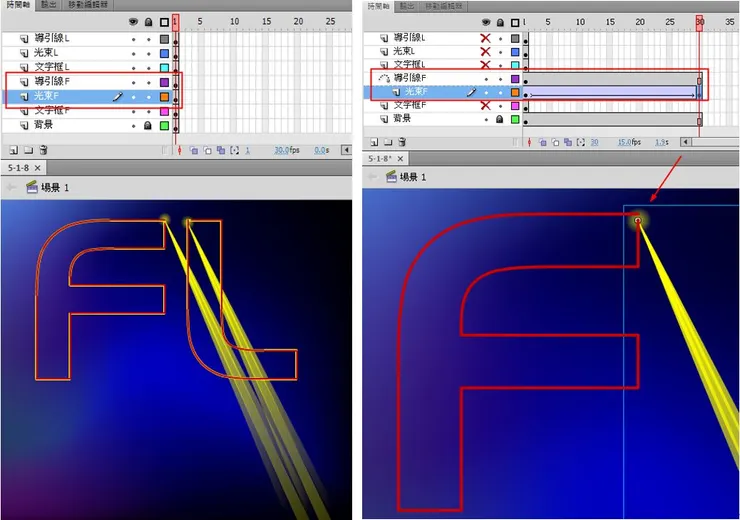740x520 pixels.
Task: Click timeline scroll-left arrow, right timeline
Action: pos(686,142)
